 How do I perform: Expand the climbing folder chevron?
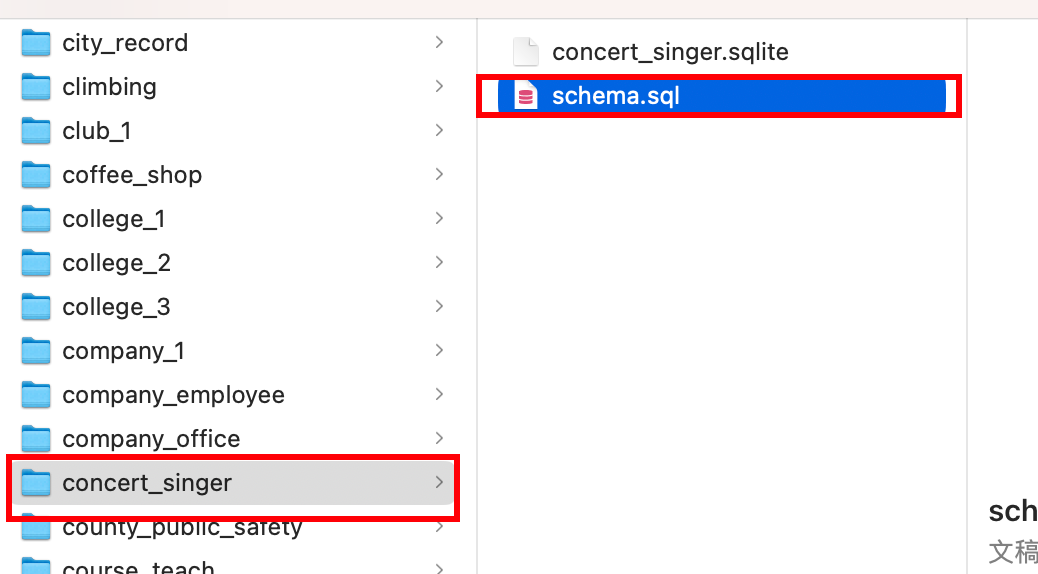[439, 87]
